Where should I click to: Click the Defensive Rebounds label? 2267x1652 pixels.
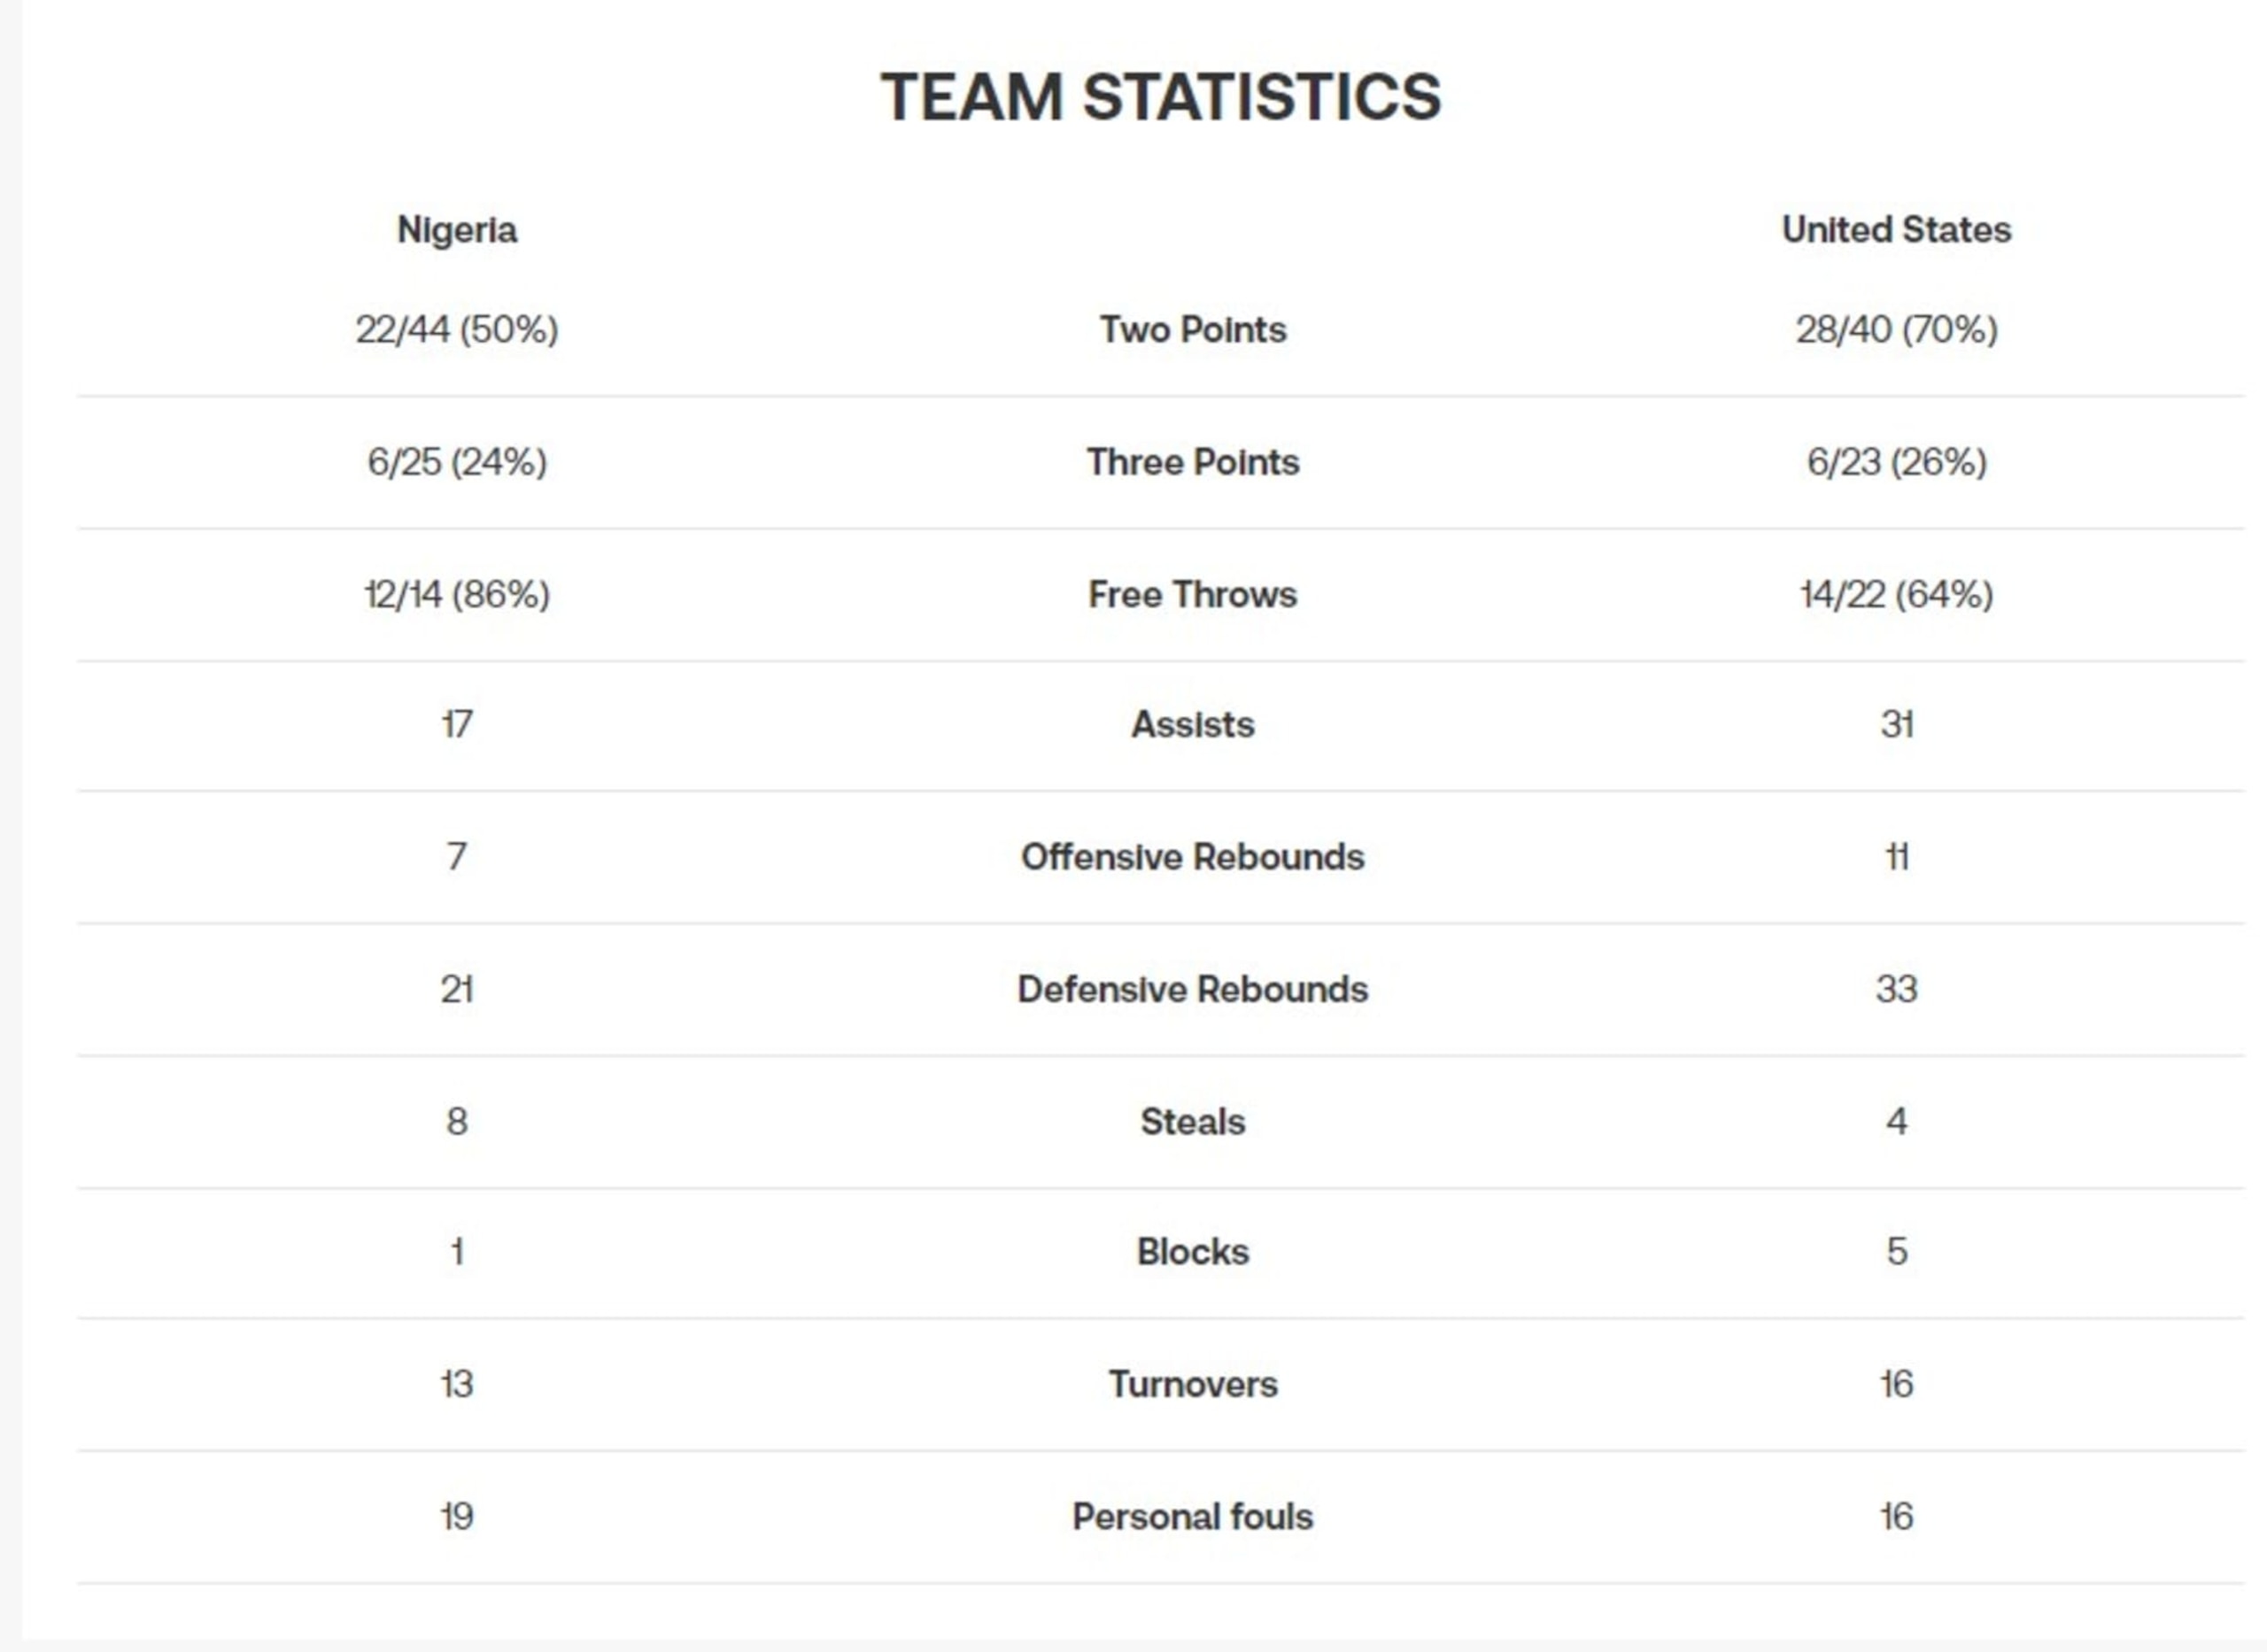click(x=1193, y=989)
